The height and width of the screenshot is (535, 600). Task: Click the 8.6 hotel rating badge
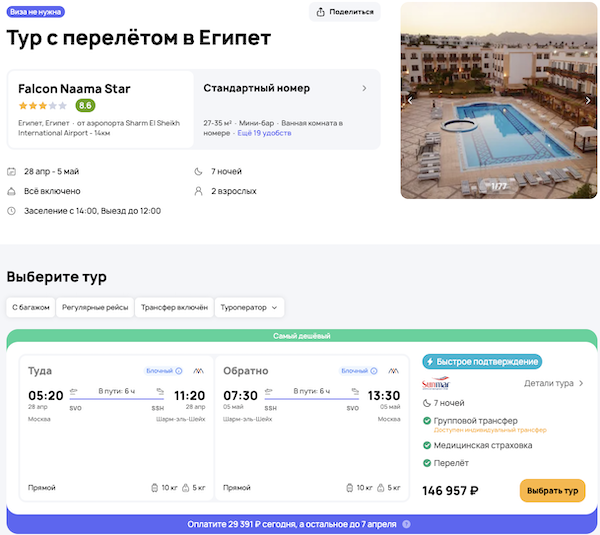point(85,105)
